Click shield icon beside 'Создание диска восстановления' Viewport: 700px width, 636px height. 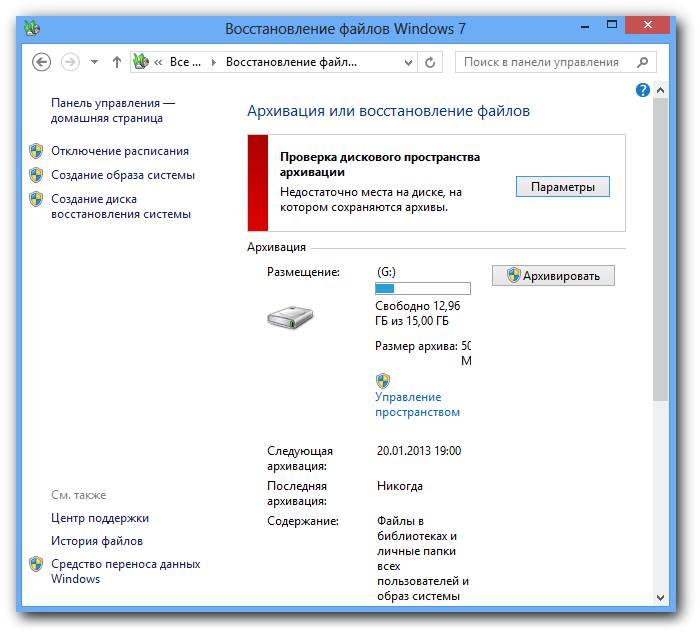[36, 199]
